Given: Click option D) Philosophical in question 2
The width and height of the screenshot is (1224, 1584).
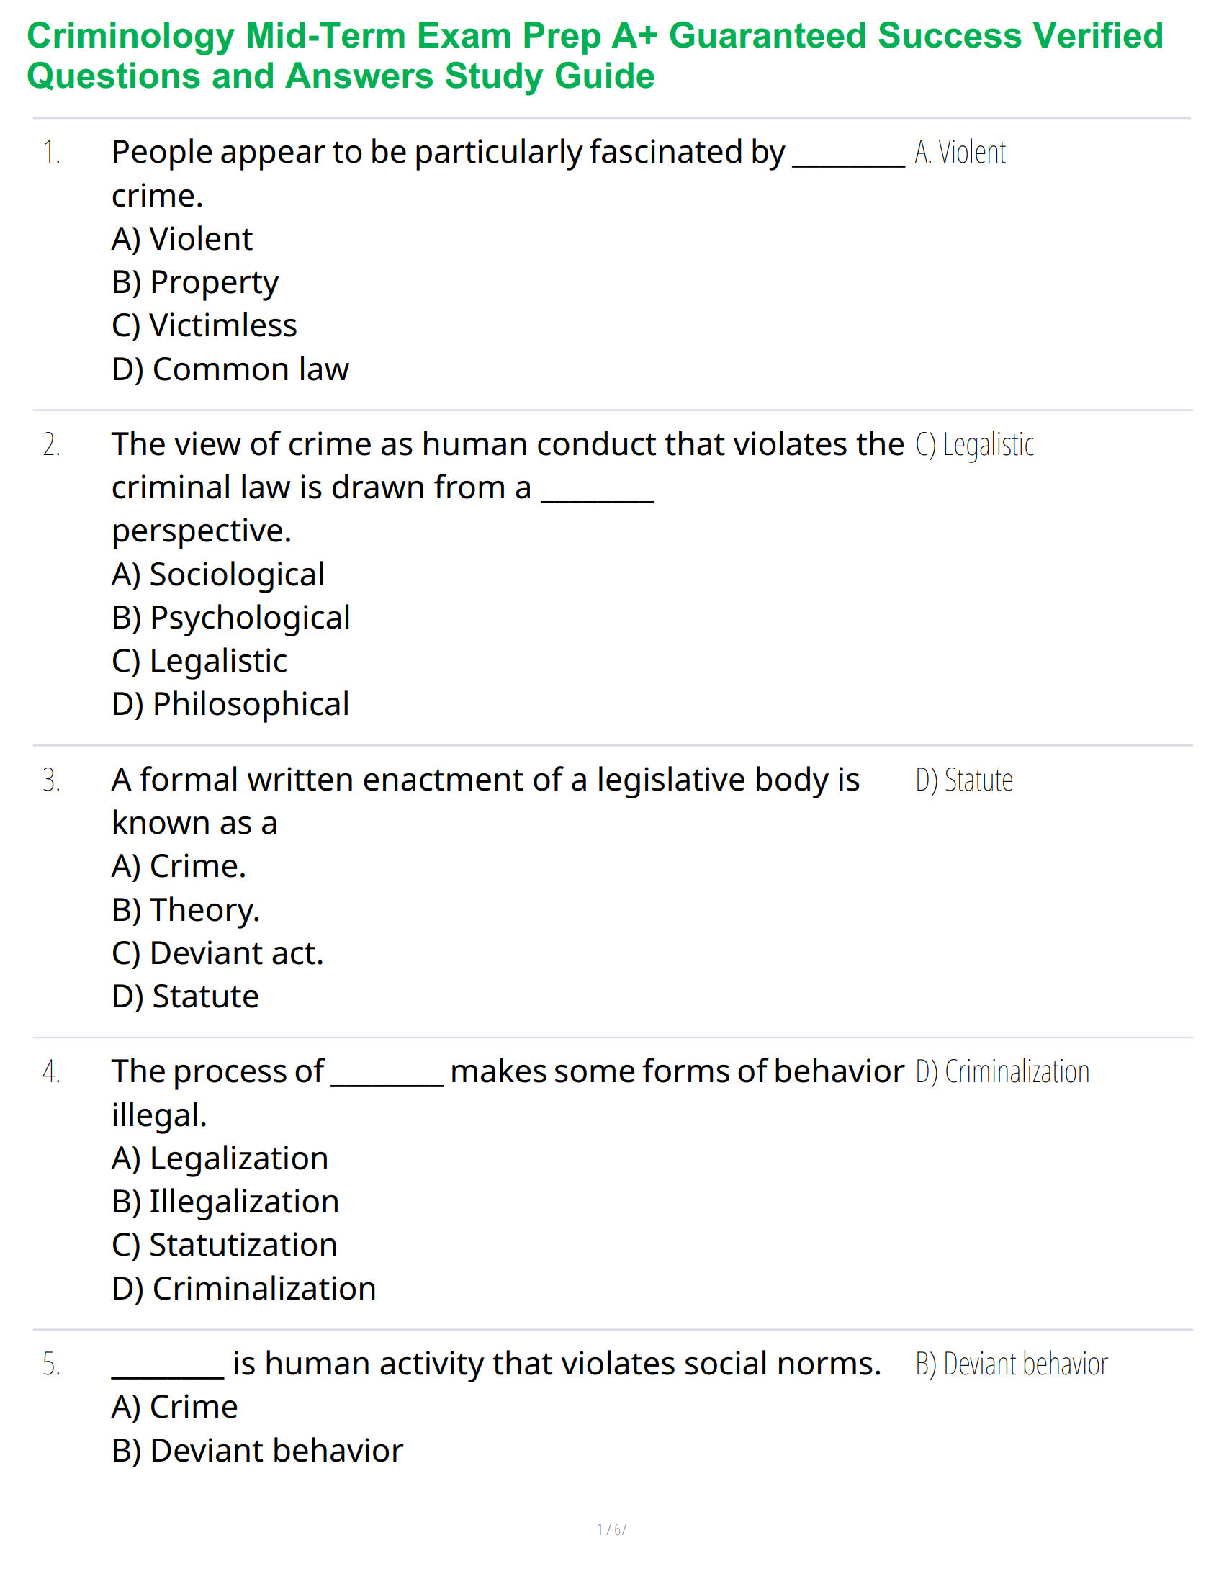Looking at the screenshot, I should coord(231,705).
